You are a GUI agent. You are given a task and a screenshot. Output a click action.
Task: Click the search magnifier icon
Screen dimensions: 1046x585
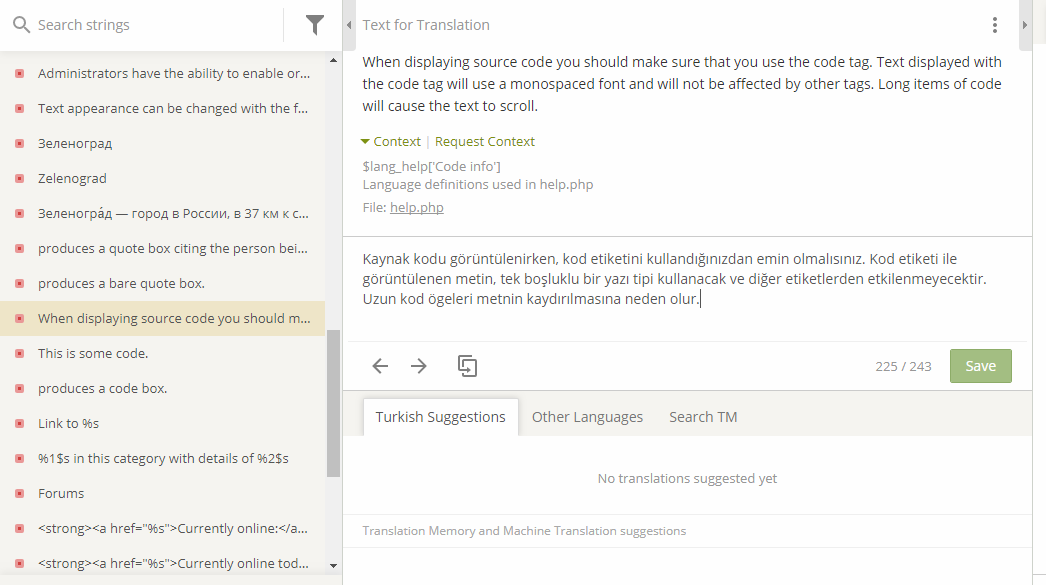click(21, 25)
